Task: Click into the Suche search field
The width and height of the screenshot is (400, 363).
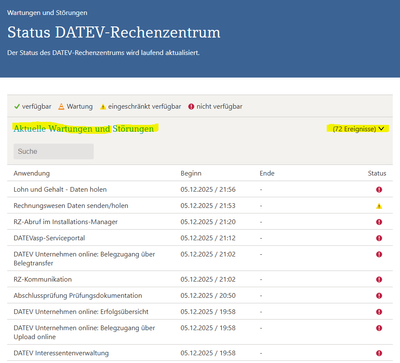Action: (54, 151)
